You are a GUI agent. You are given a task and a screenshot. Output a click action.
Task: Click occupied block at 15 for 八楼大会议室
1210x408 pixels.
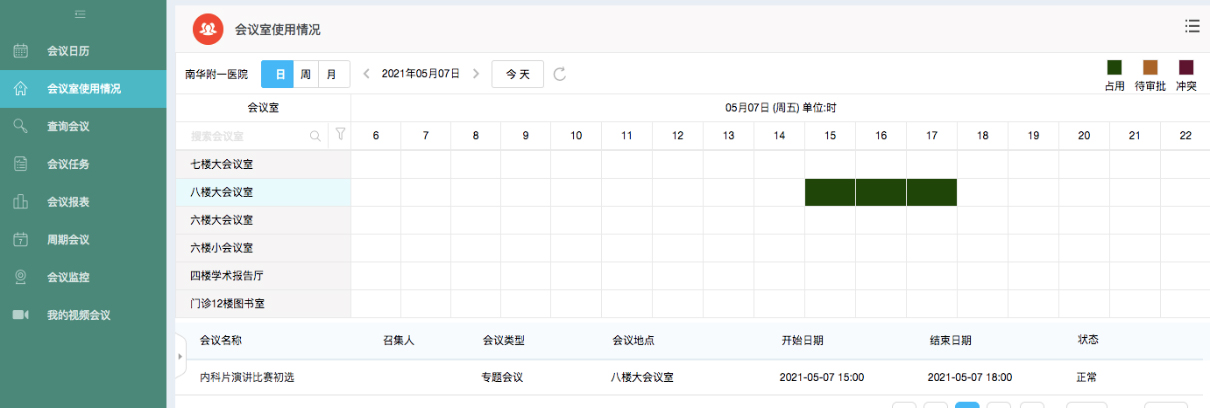[830, 192]
